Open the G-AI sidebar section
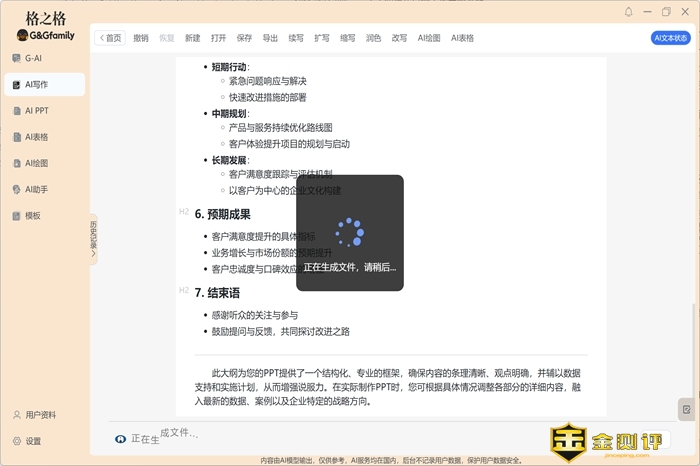This screenshot has width=700, height=466. (32, 59)
